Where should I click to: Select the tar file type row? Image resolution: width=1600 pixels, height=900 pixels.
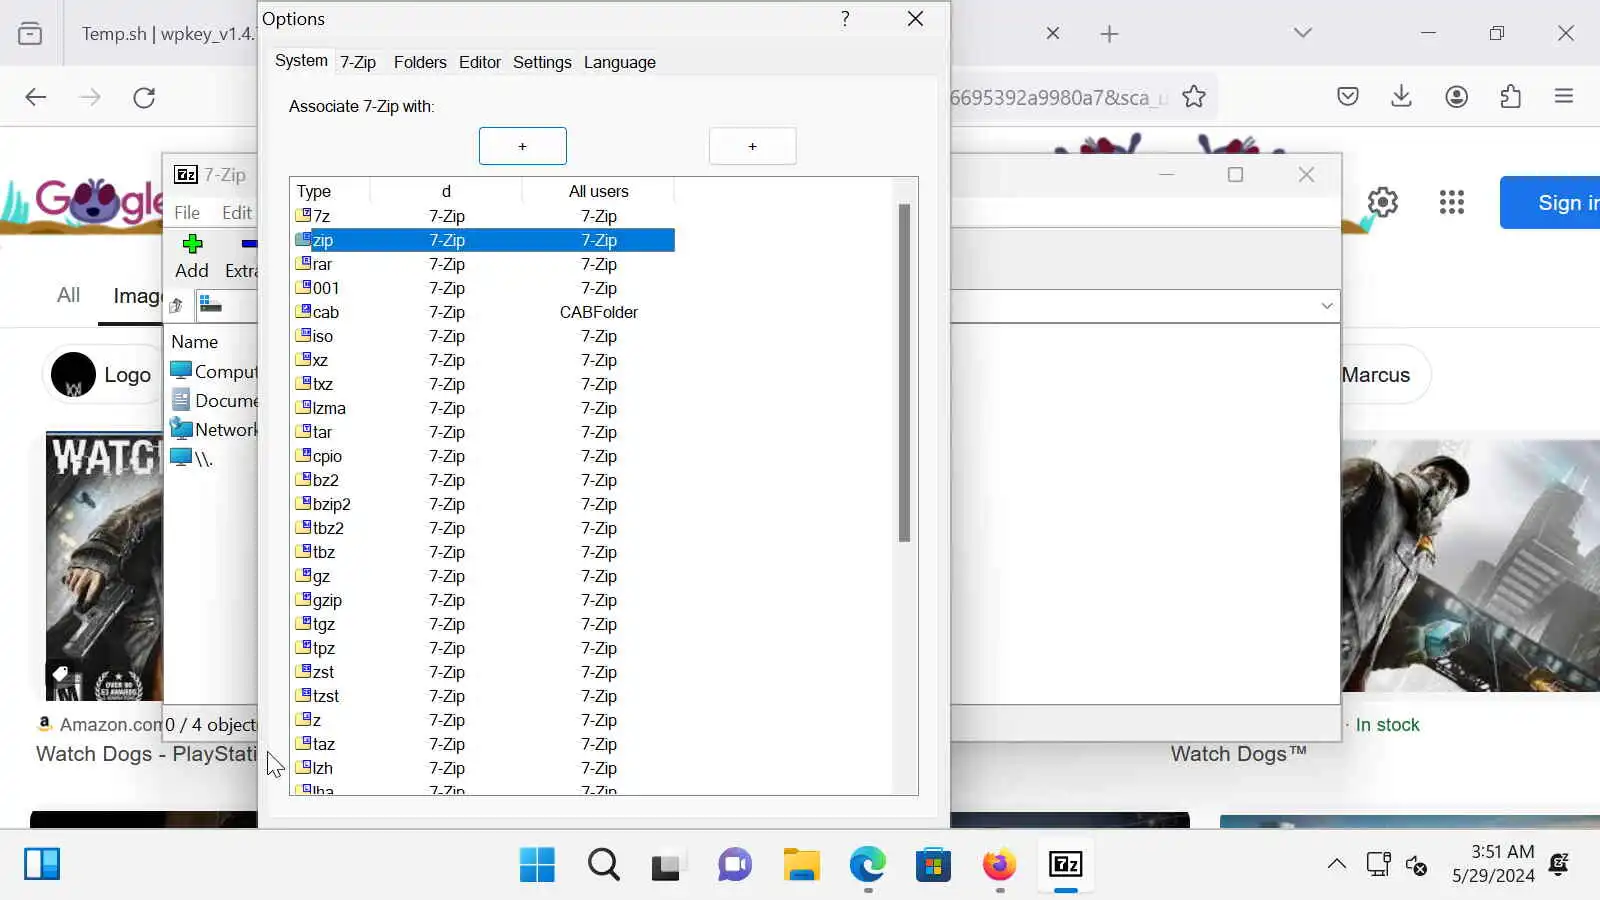point(484,432)
